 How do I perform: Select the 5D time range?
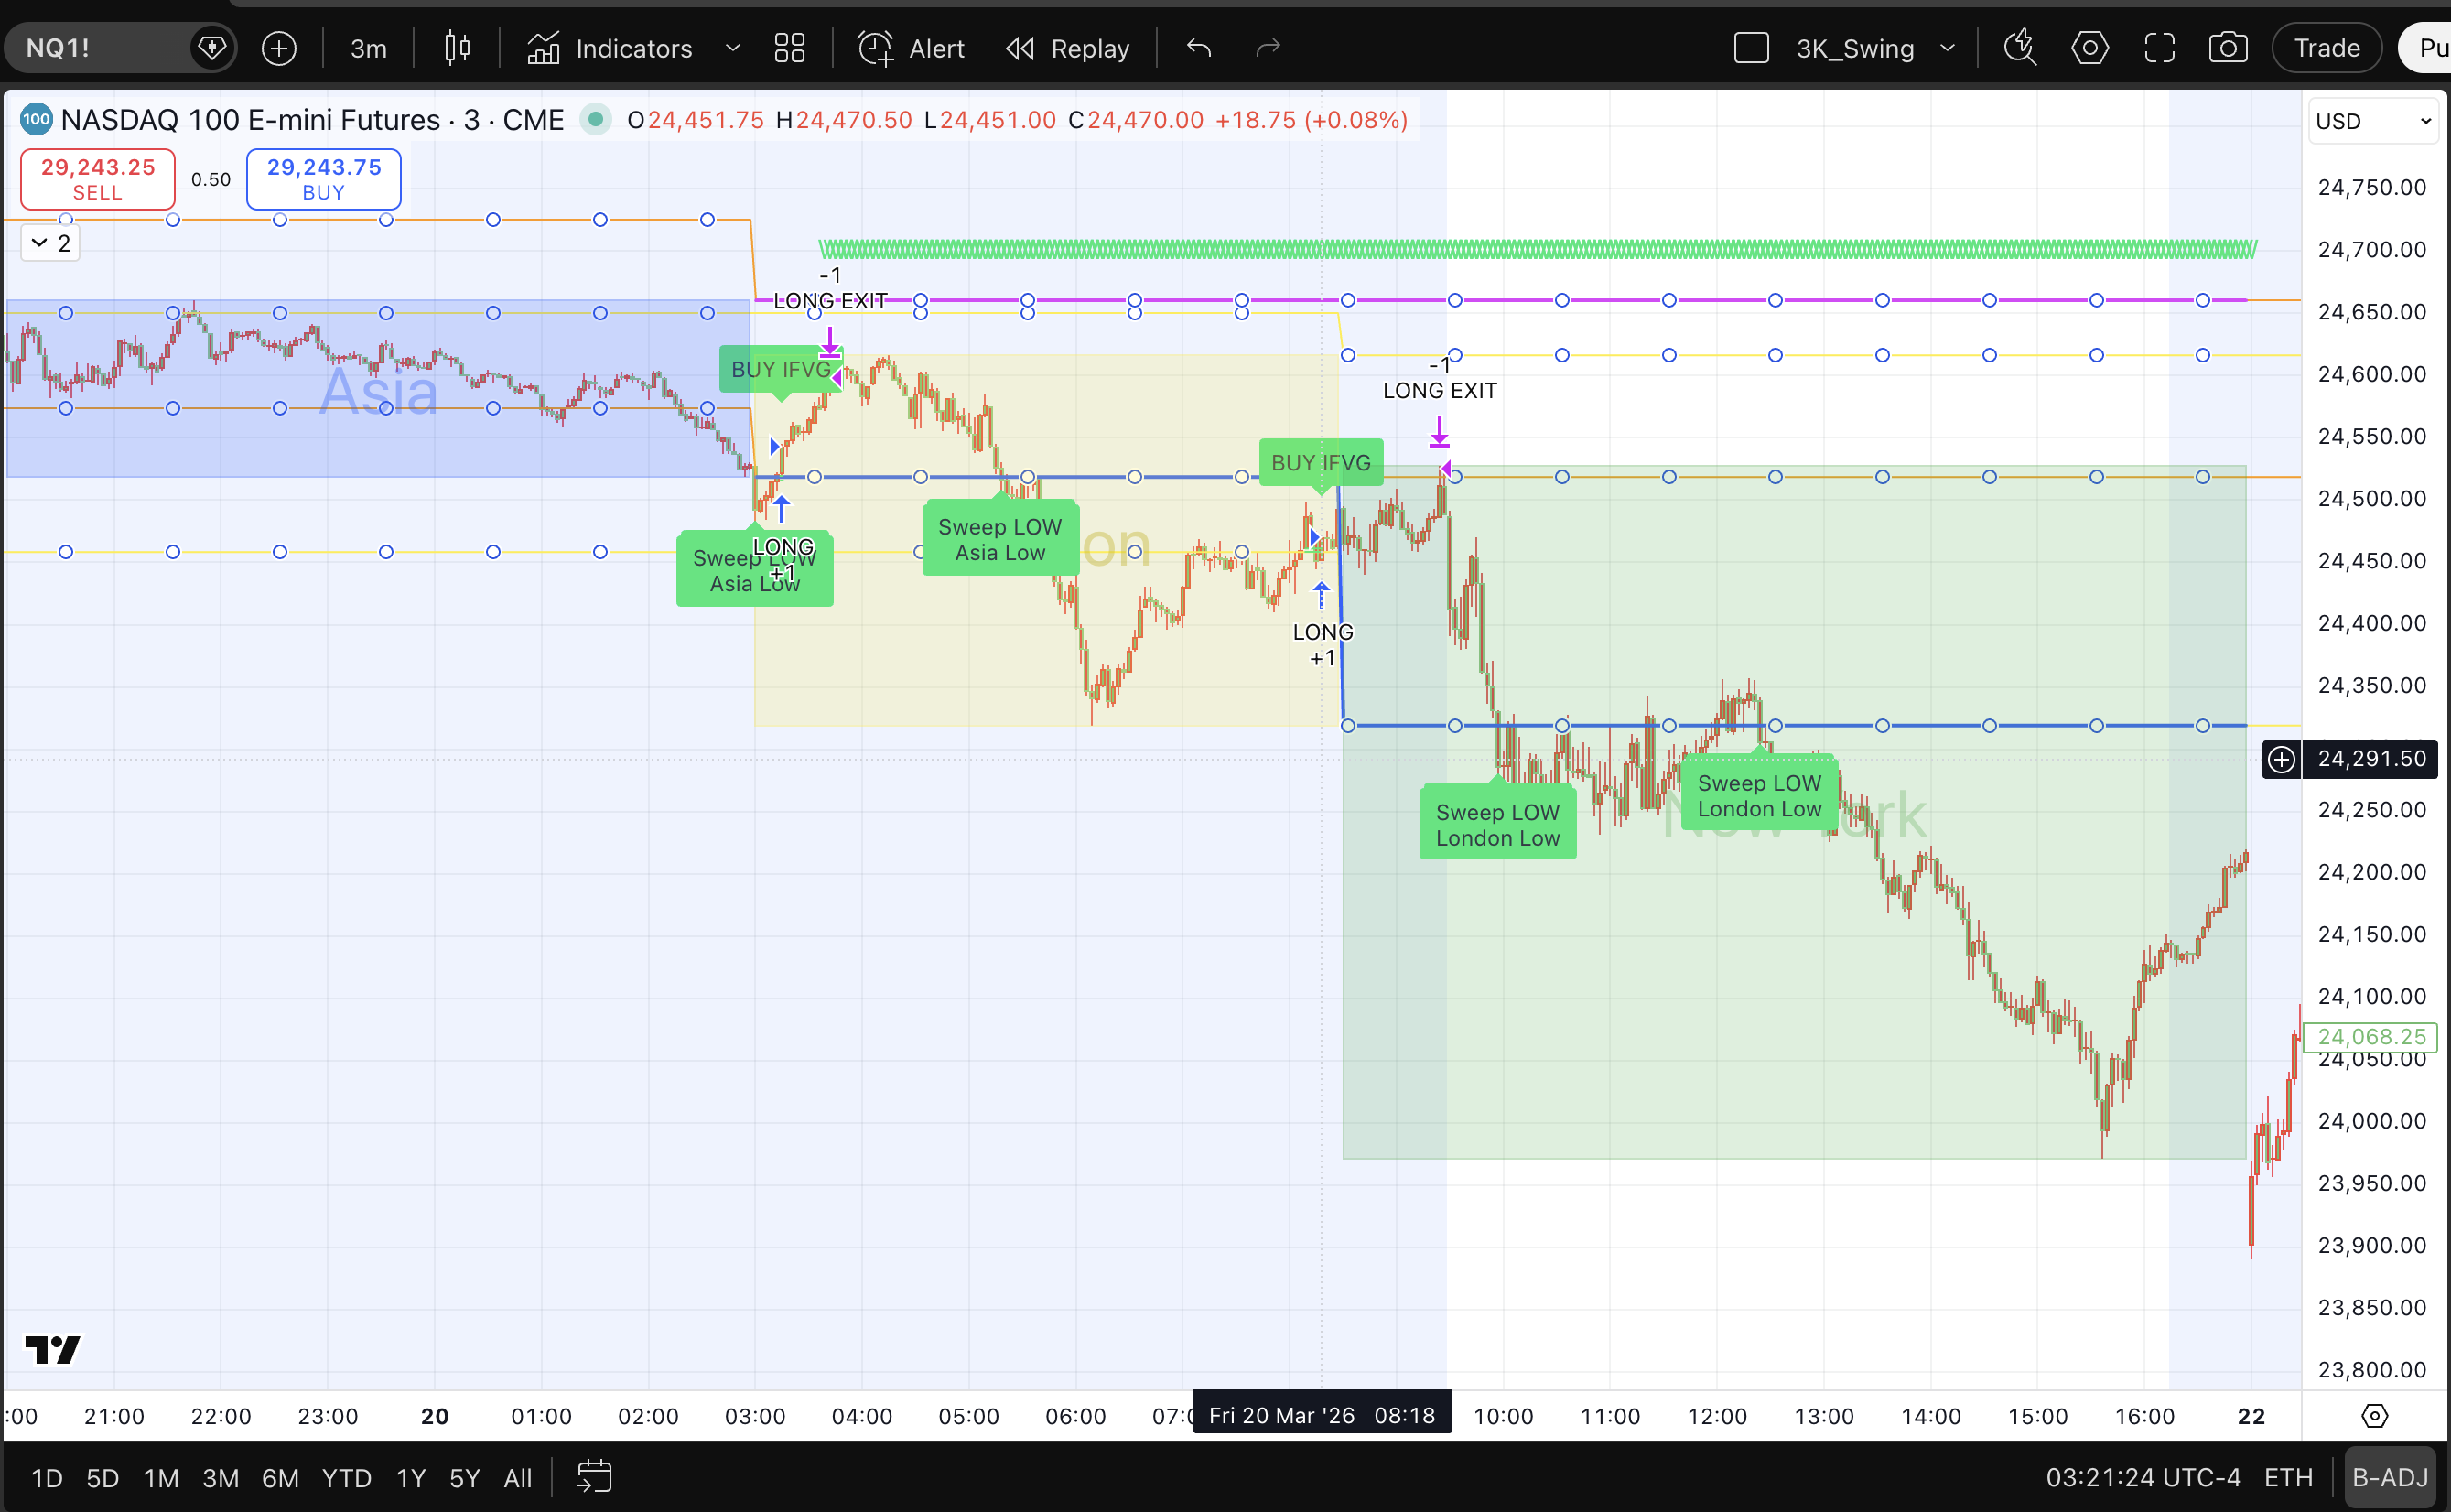pyautogui.click(x=103, y=1478)
